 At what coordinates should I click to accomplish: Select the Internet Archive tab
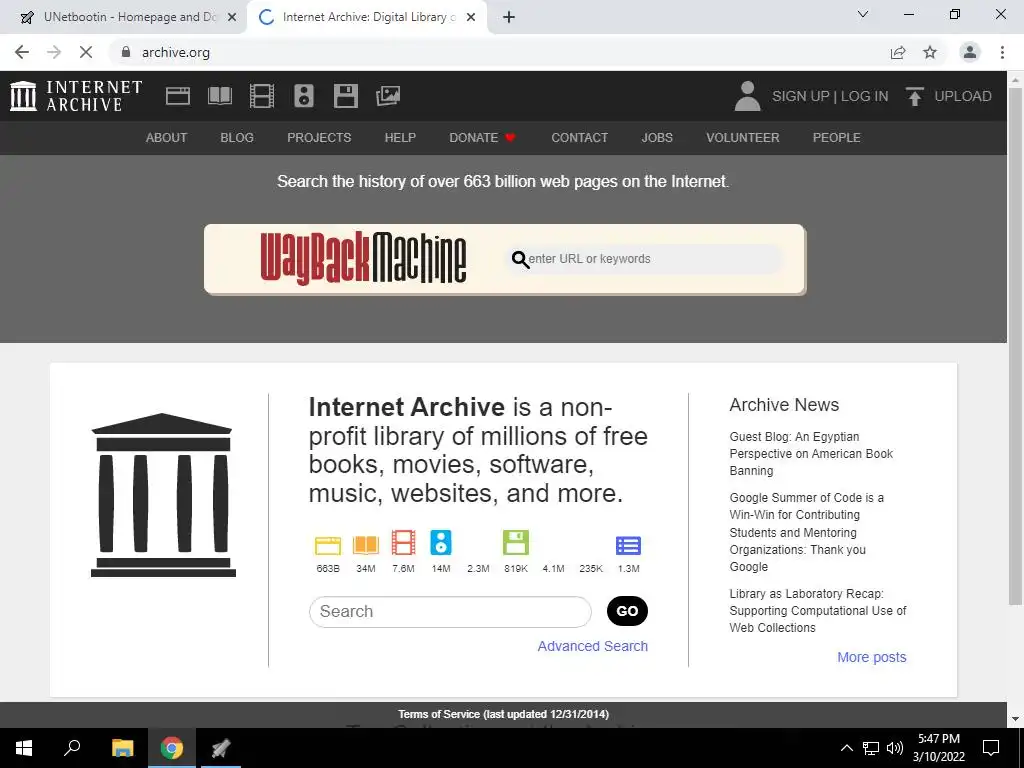point(367,17)
